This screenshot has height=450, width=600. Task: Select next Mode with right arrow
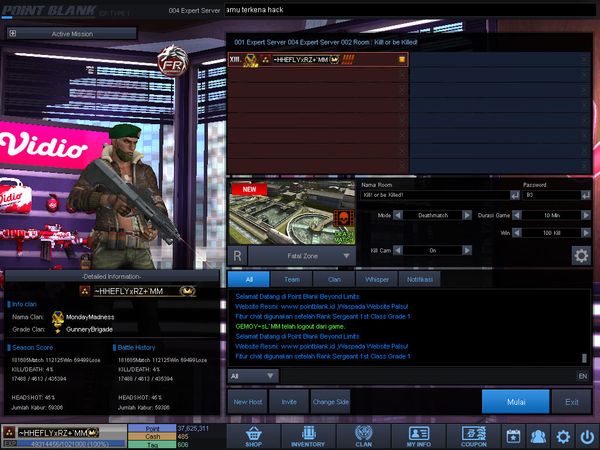(467, 215)
